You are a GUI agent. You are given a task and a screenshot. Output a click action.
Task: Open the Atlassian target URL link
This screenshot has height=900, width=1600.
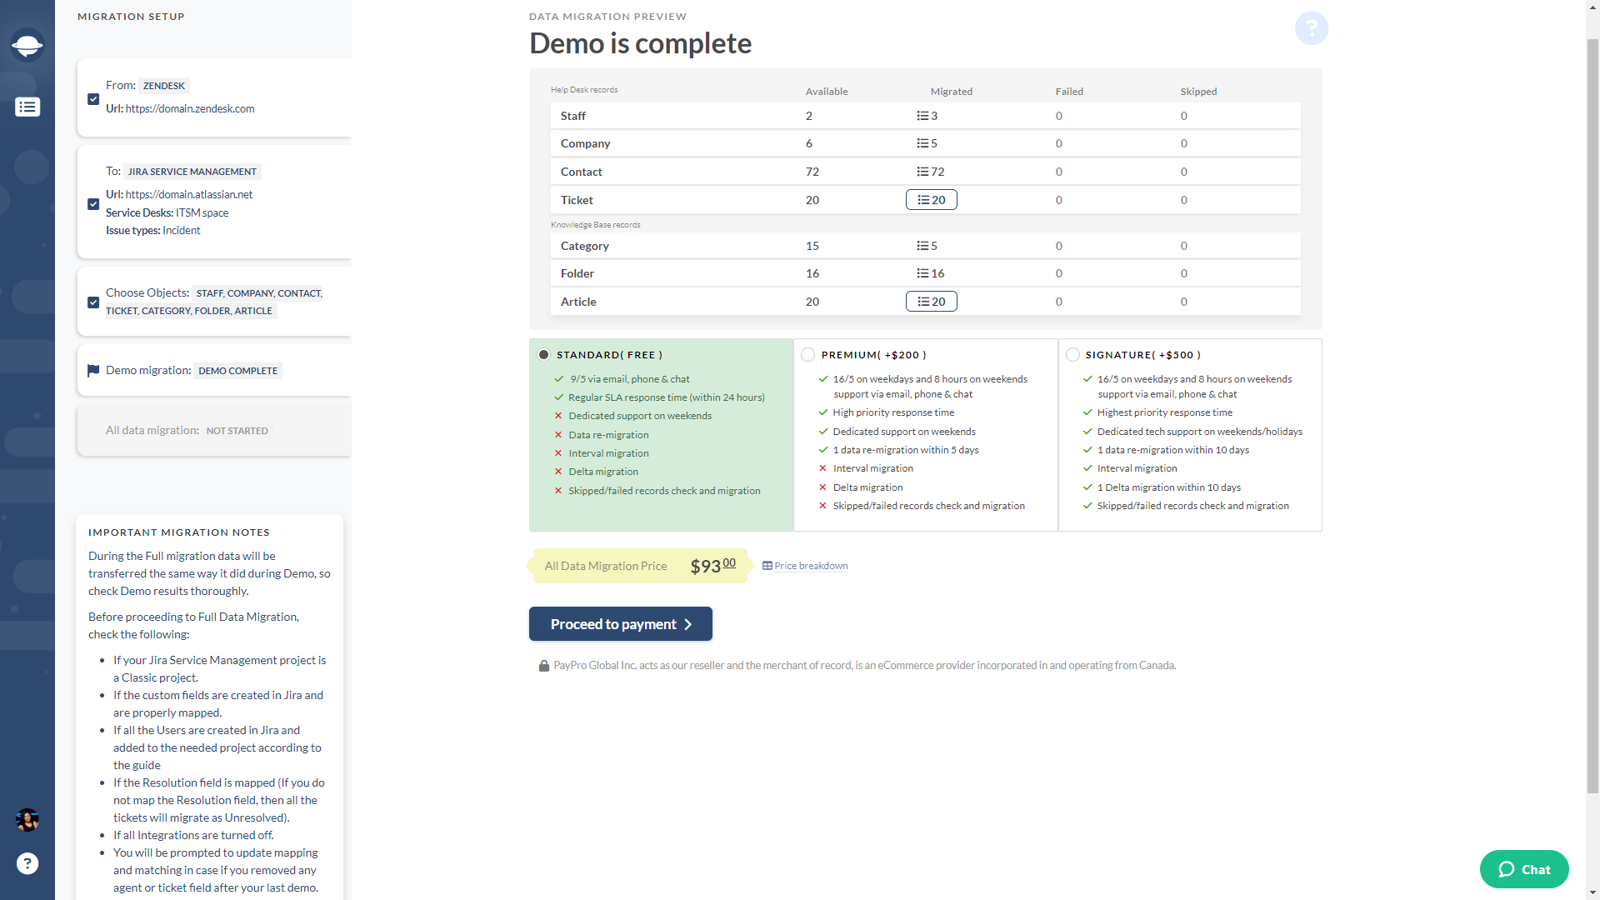[189, 195]
